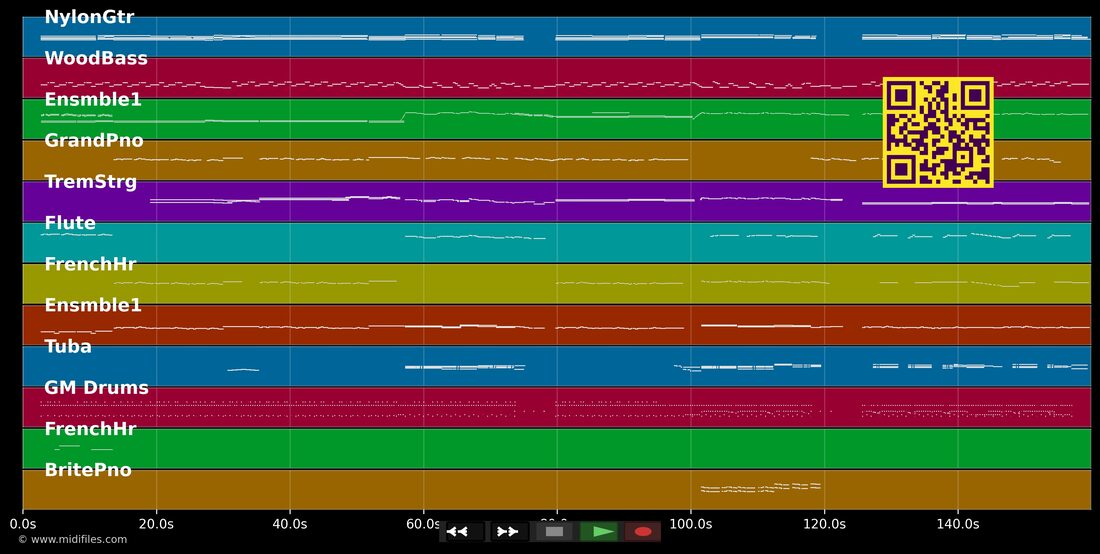This screenshot has height=554, width=1100.
Task: Click the fast-forward transport button
Action: click(x=509, y=532)
